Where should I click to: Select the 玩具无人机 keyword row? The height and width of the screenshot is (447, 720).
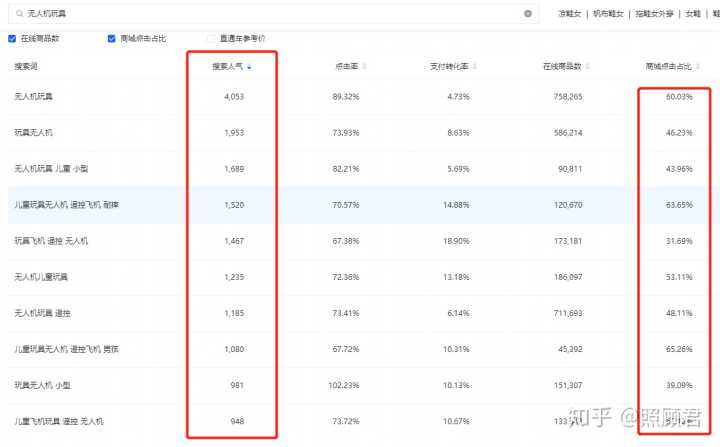click(34, 133)
